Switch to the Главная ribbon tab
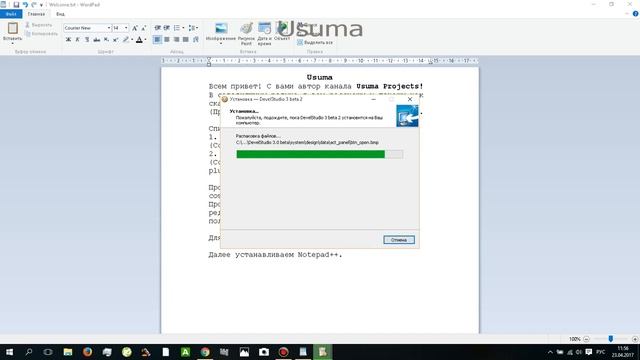Image resolution: width=640 pixels, height=360 pixels. (36, 14)
